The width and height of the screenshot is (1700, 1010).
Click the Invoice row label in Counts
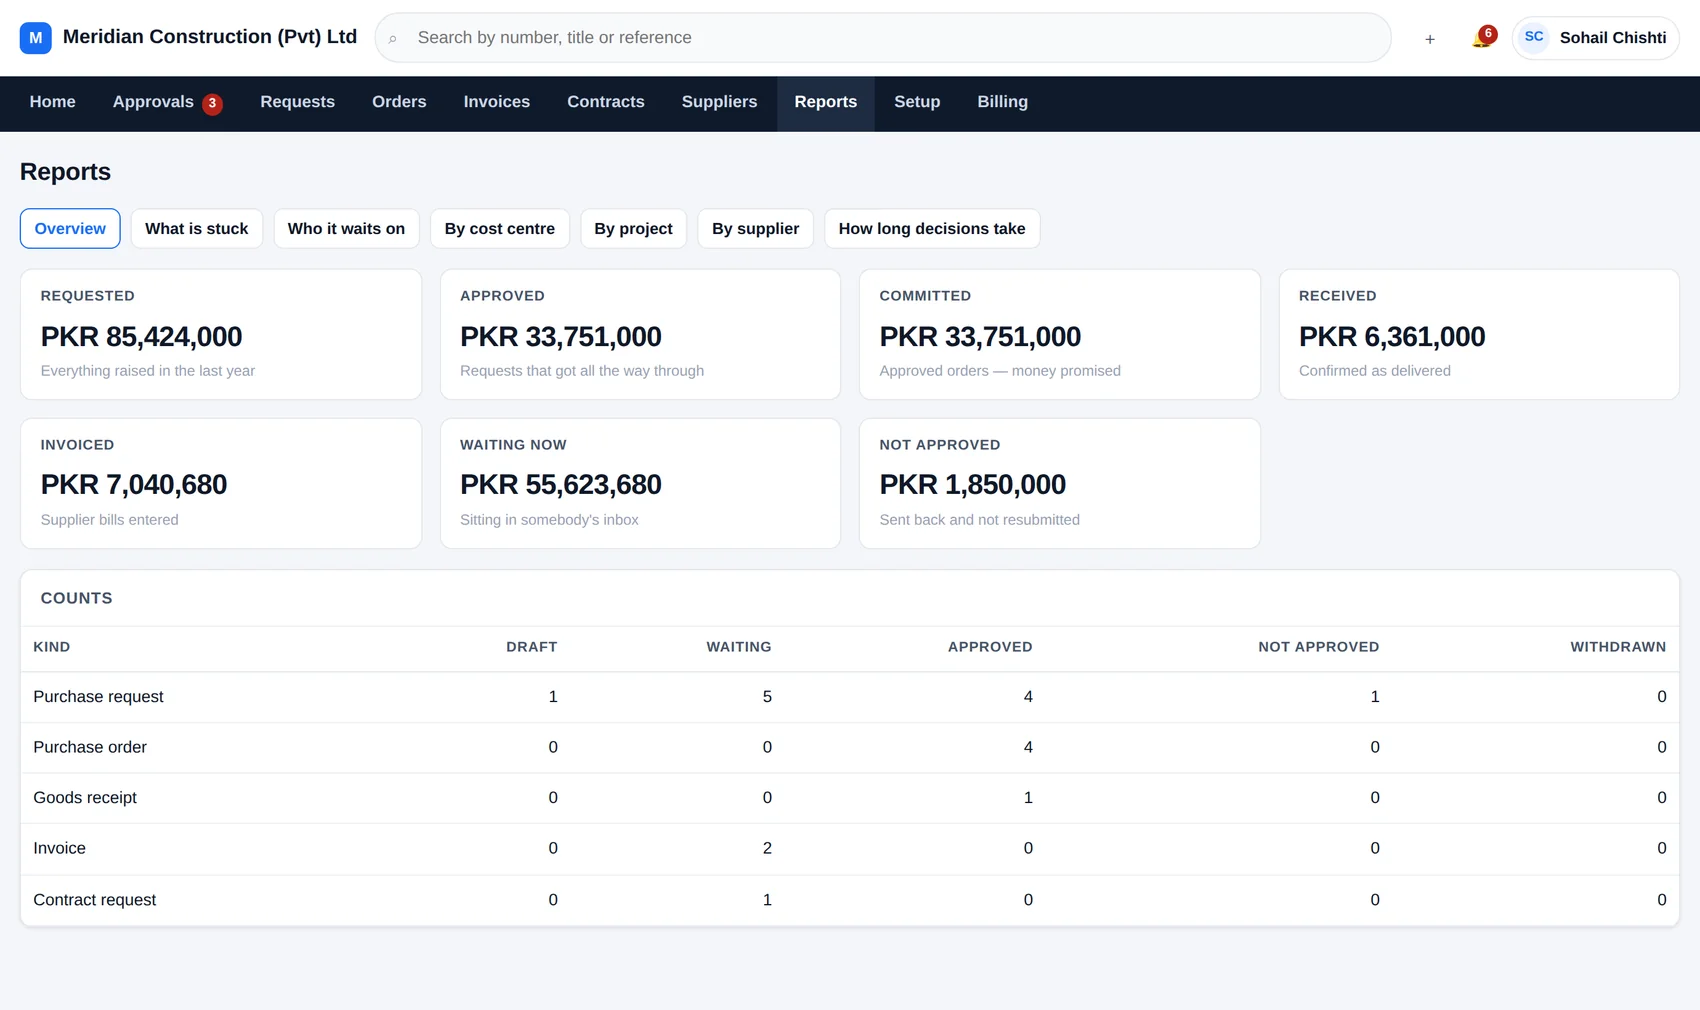60,848
